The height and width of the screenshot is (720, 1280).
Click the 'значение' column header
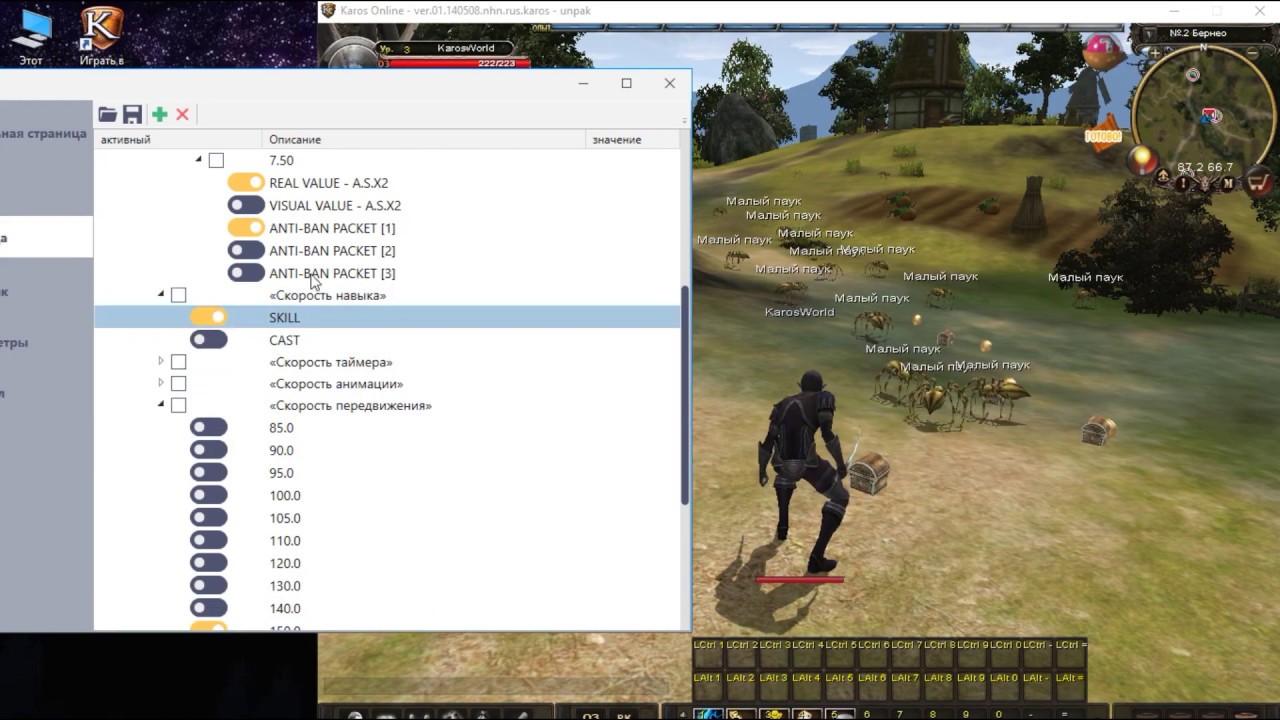tap(633, 139)
